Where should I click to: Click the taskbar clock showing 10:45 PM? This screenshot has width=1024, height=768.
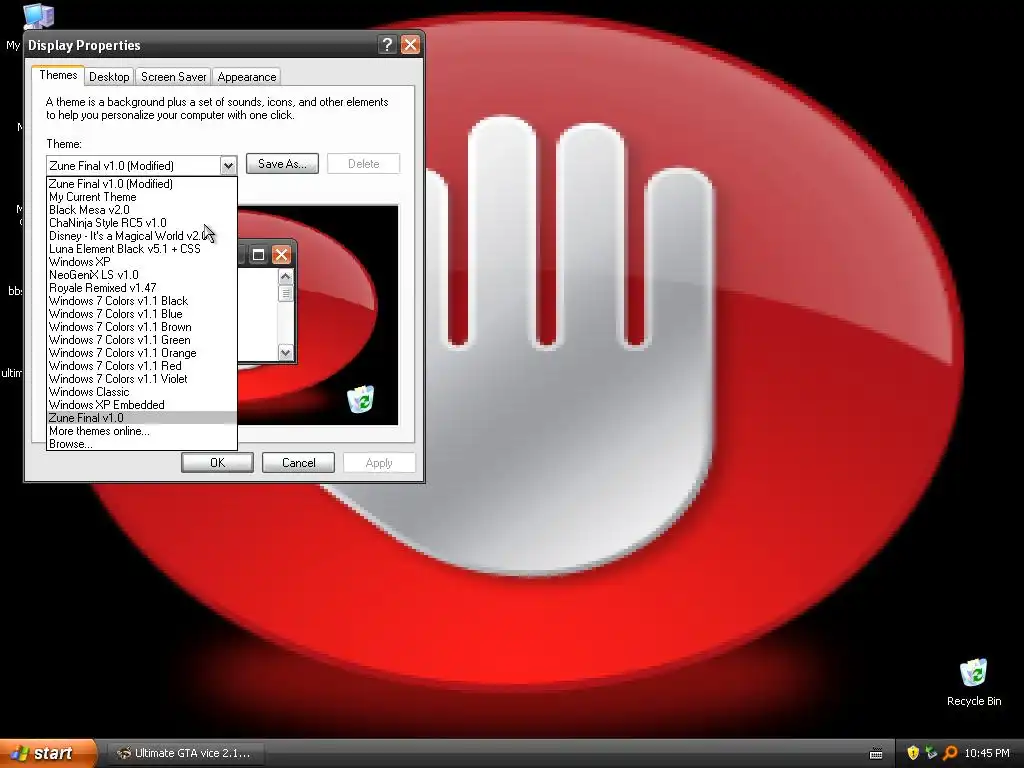[x=987, y=753]
